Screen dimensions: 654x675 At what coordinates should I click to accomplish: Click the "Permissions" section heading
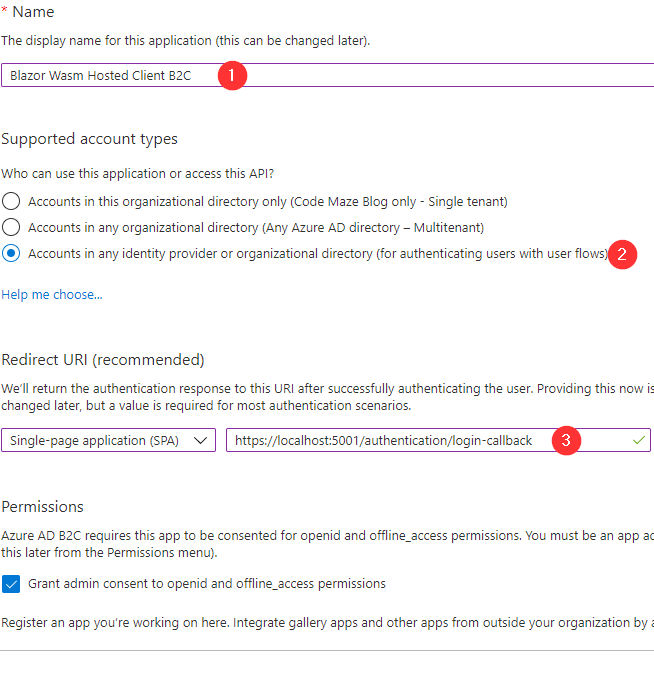click(42, 507)
